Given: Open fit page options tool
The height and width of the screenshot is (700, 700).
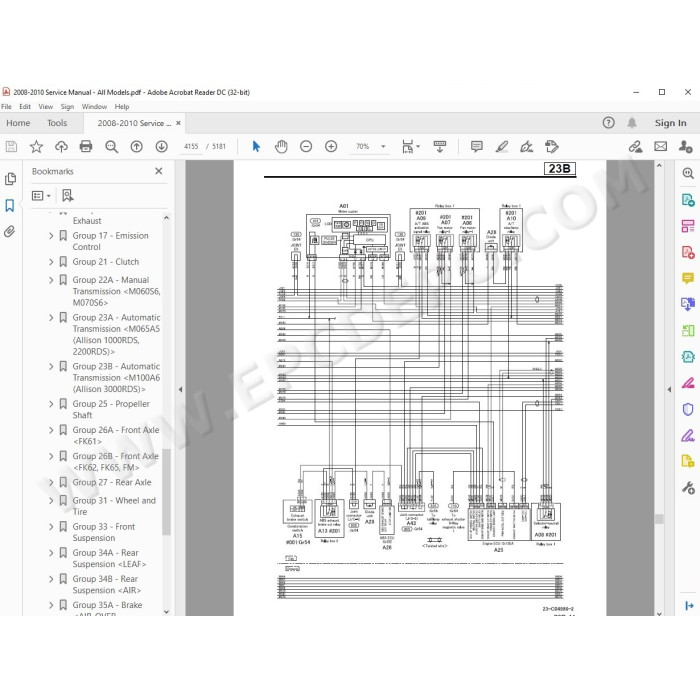Looking at the screenshot, I should (x=410, y=146).
